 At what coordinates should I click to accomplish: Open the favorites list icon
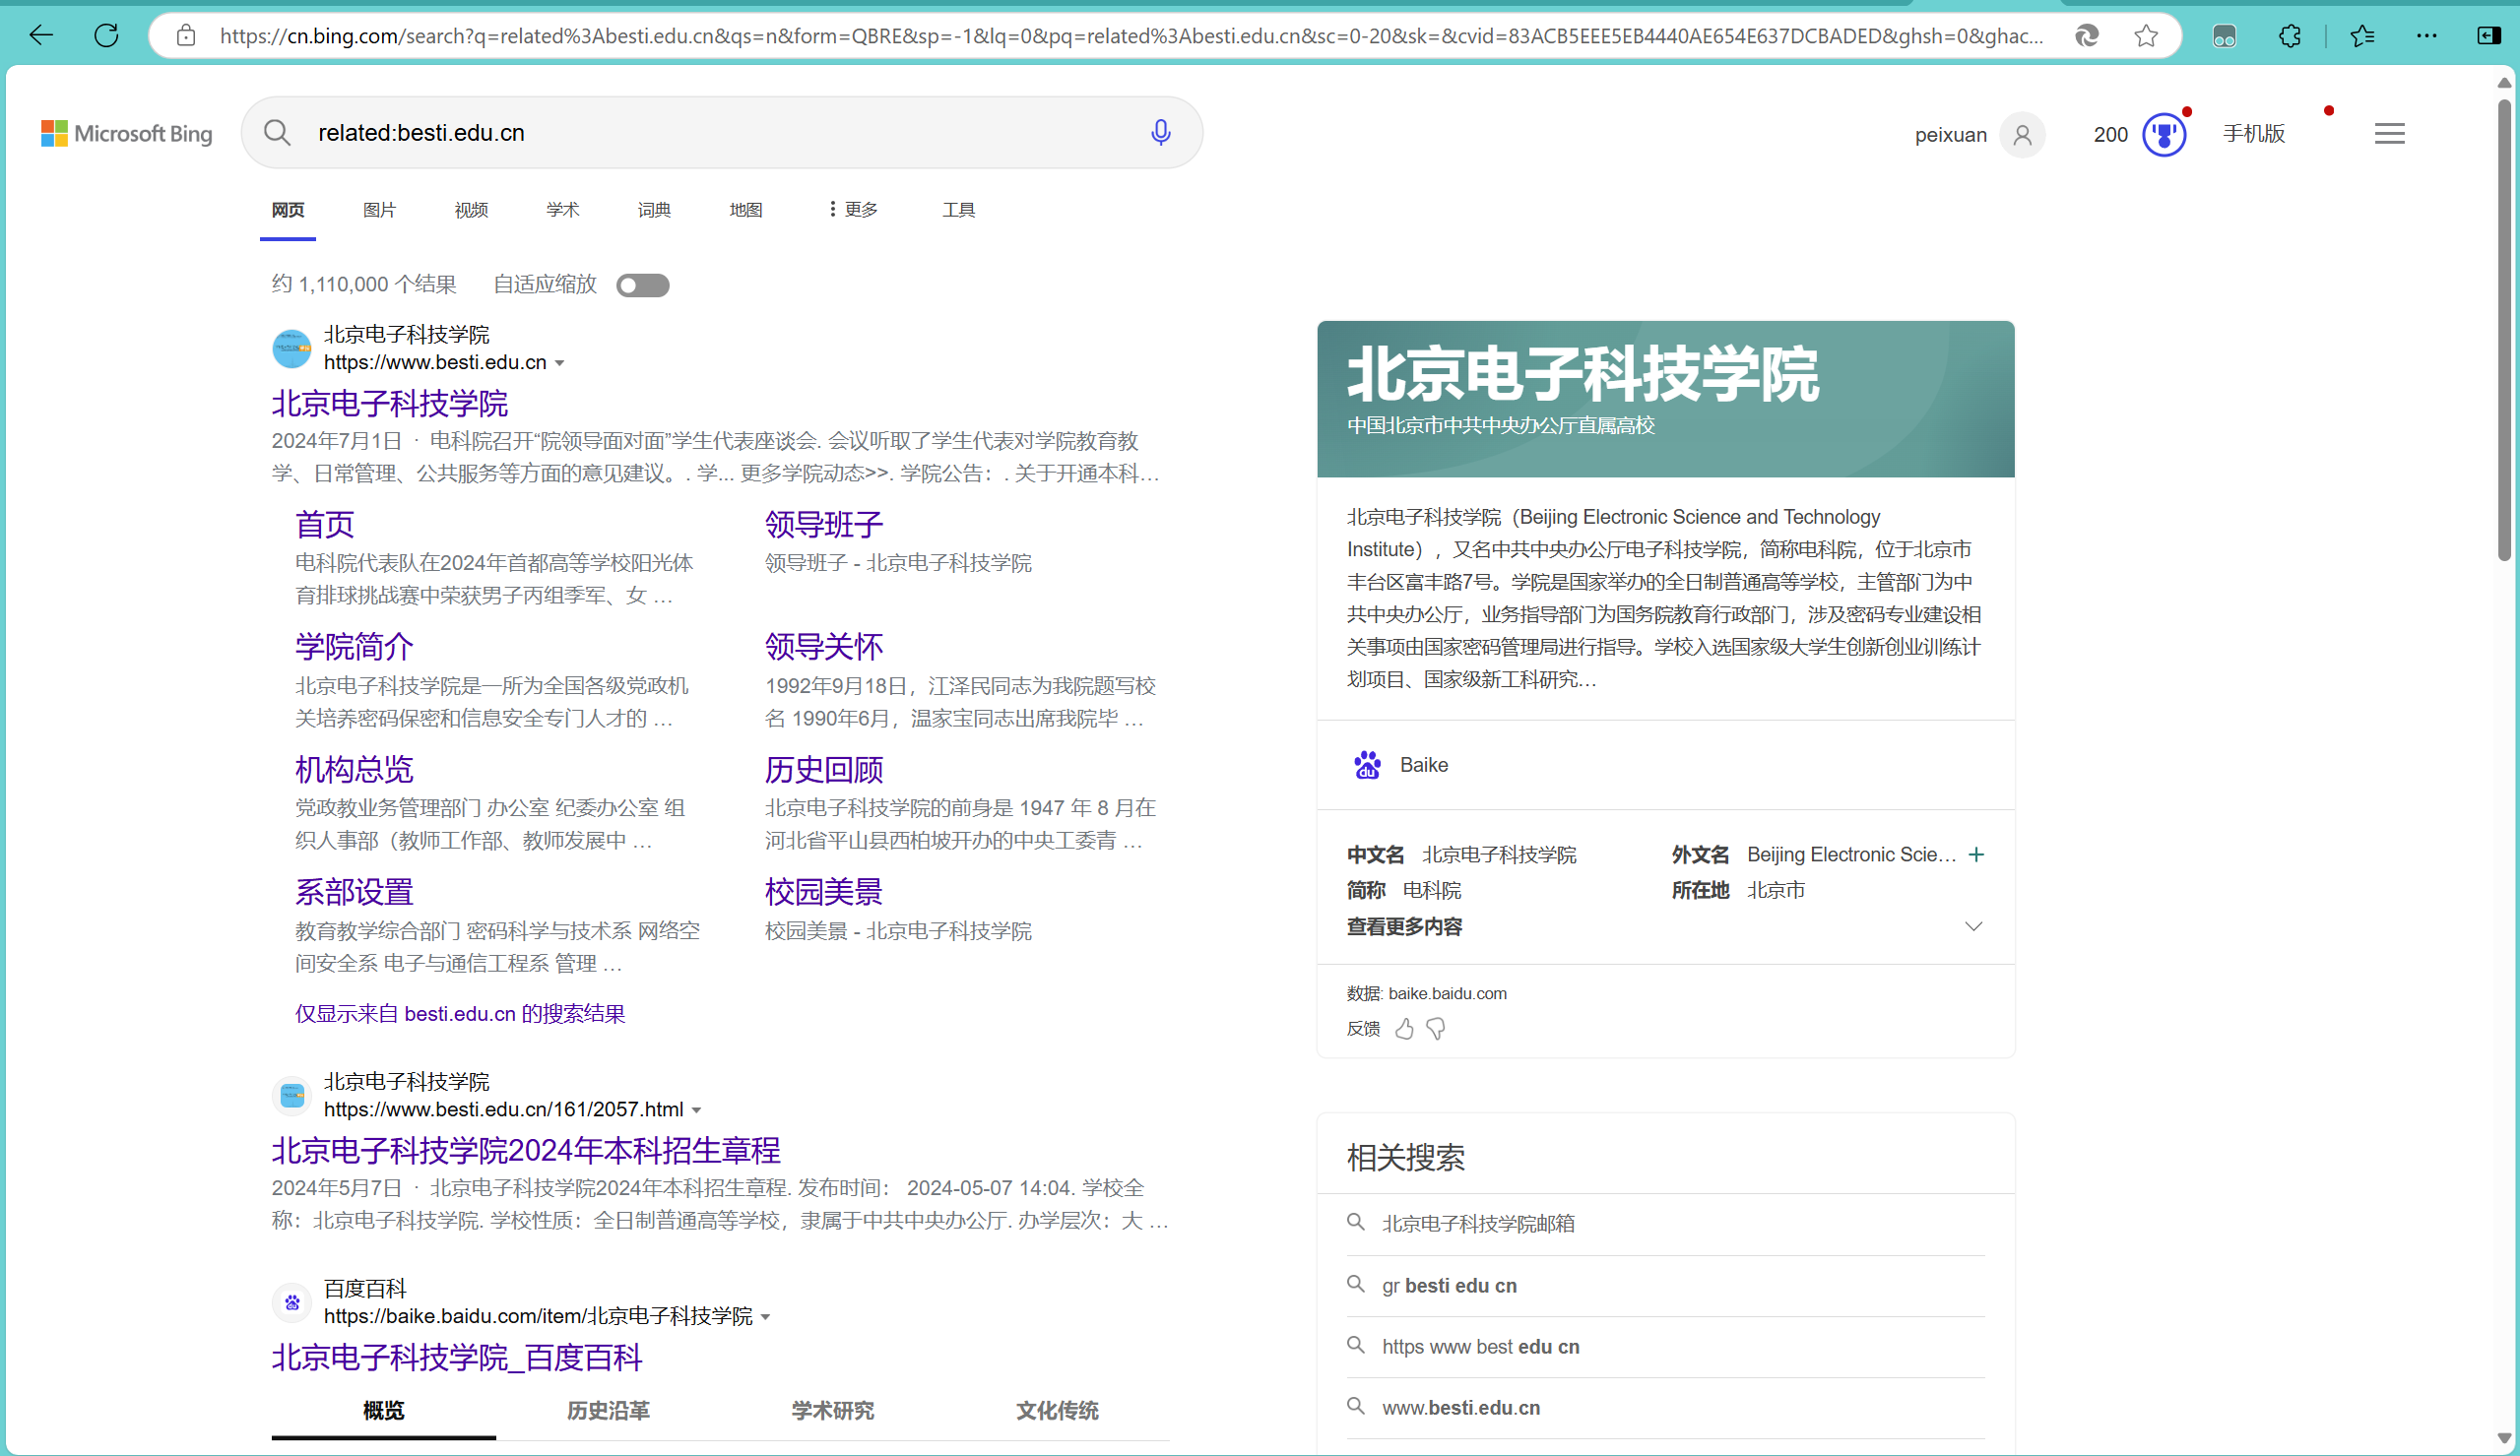pyautogui.click(x=2362, y=36)
